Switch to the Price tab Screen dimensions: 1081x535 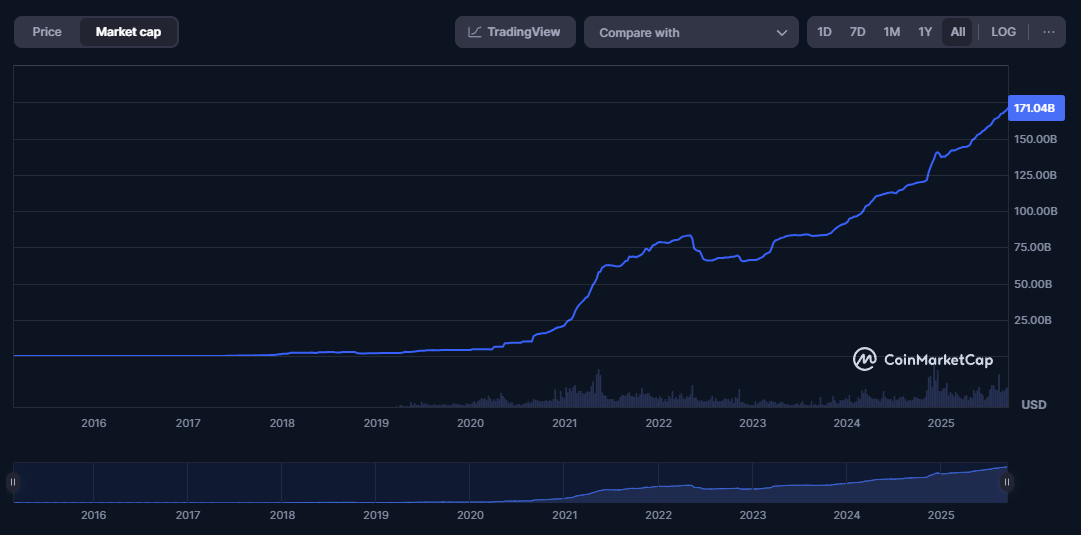pyautogui.click(x=47, y=32)
